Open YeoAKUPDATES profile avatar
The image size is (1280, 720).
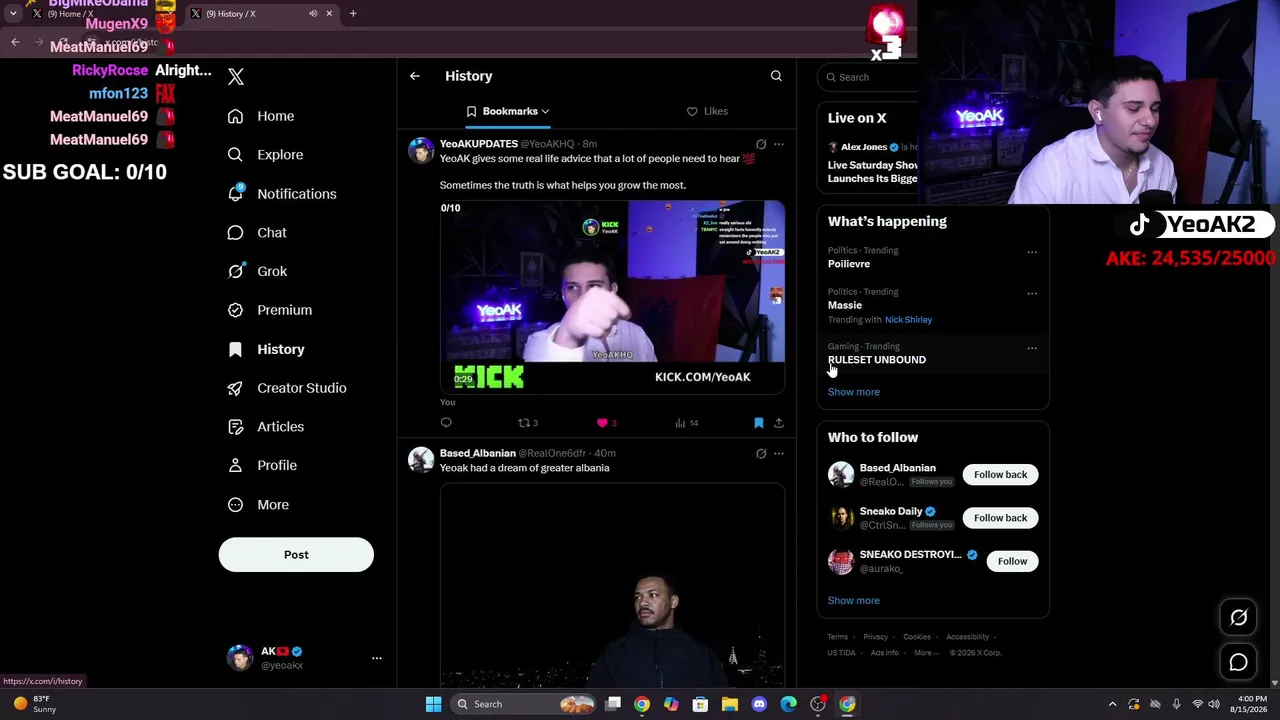click(x=421, y=150)
